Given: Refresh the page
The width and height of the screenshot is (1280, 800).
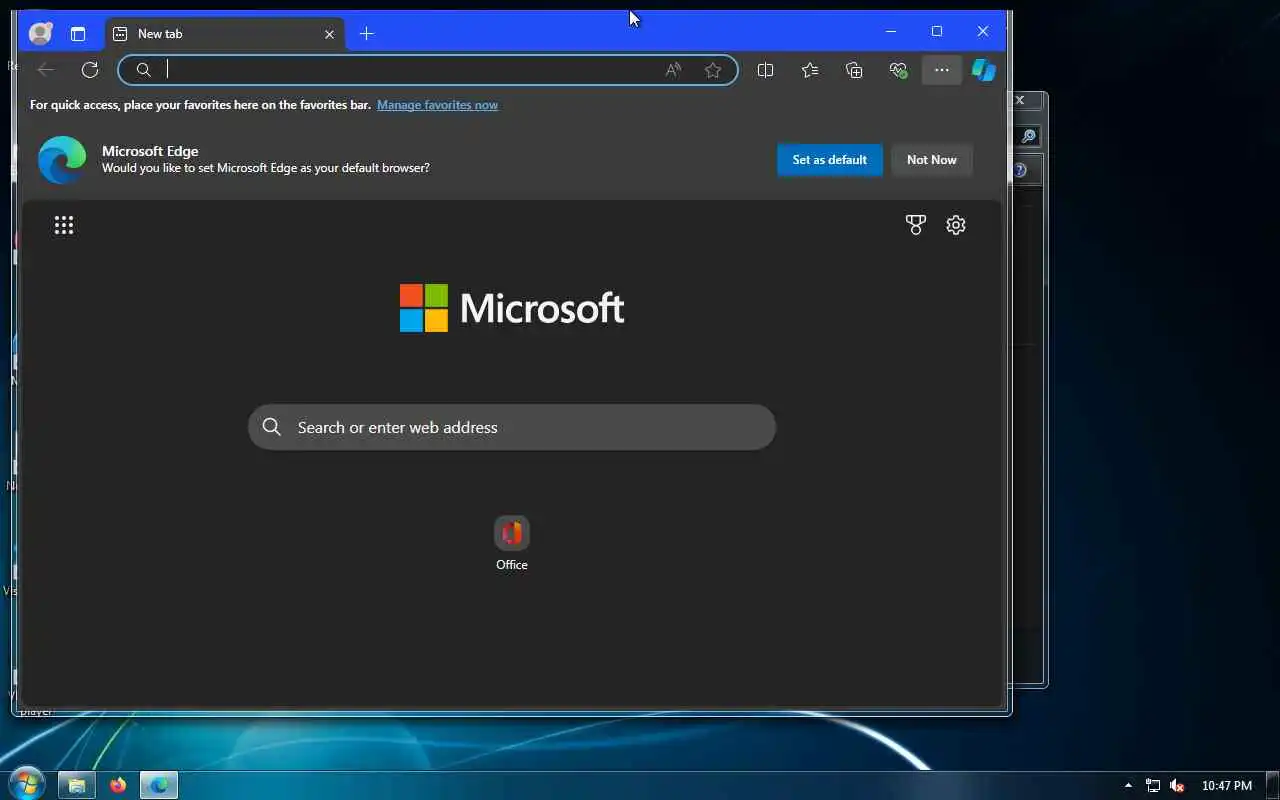Looking at the screenshot, I should pos(90,69).
